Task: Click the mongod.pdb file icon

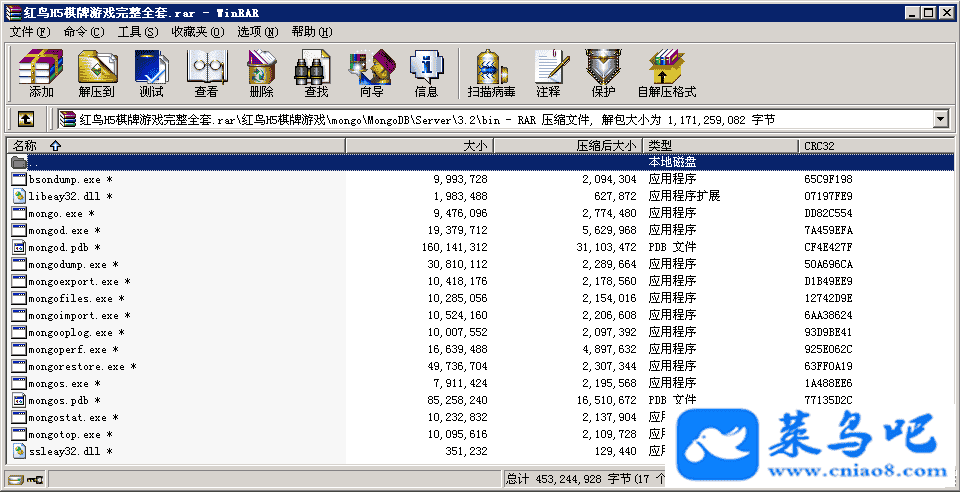Action: click(x=19, y=247)
